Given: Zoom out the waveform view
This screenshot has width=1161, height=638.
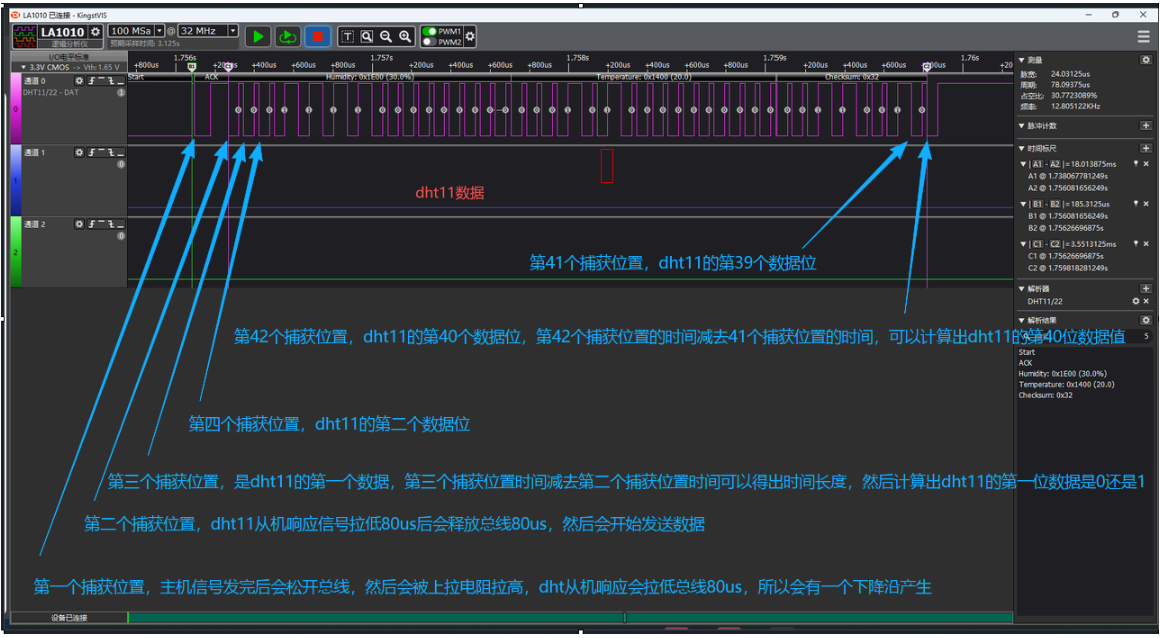Looking at the screenshot, I should (x=386, y=36).
